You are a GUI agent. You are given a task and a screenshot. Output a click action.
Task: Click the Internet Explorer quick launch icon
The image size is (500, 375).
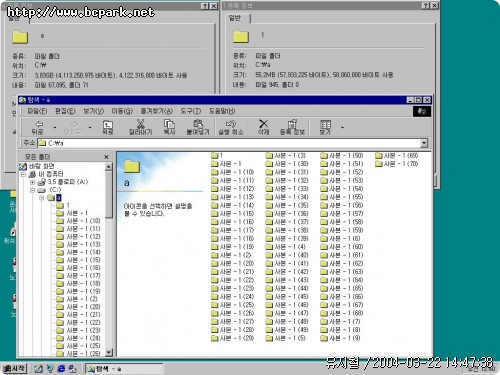click(61, 369)
